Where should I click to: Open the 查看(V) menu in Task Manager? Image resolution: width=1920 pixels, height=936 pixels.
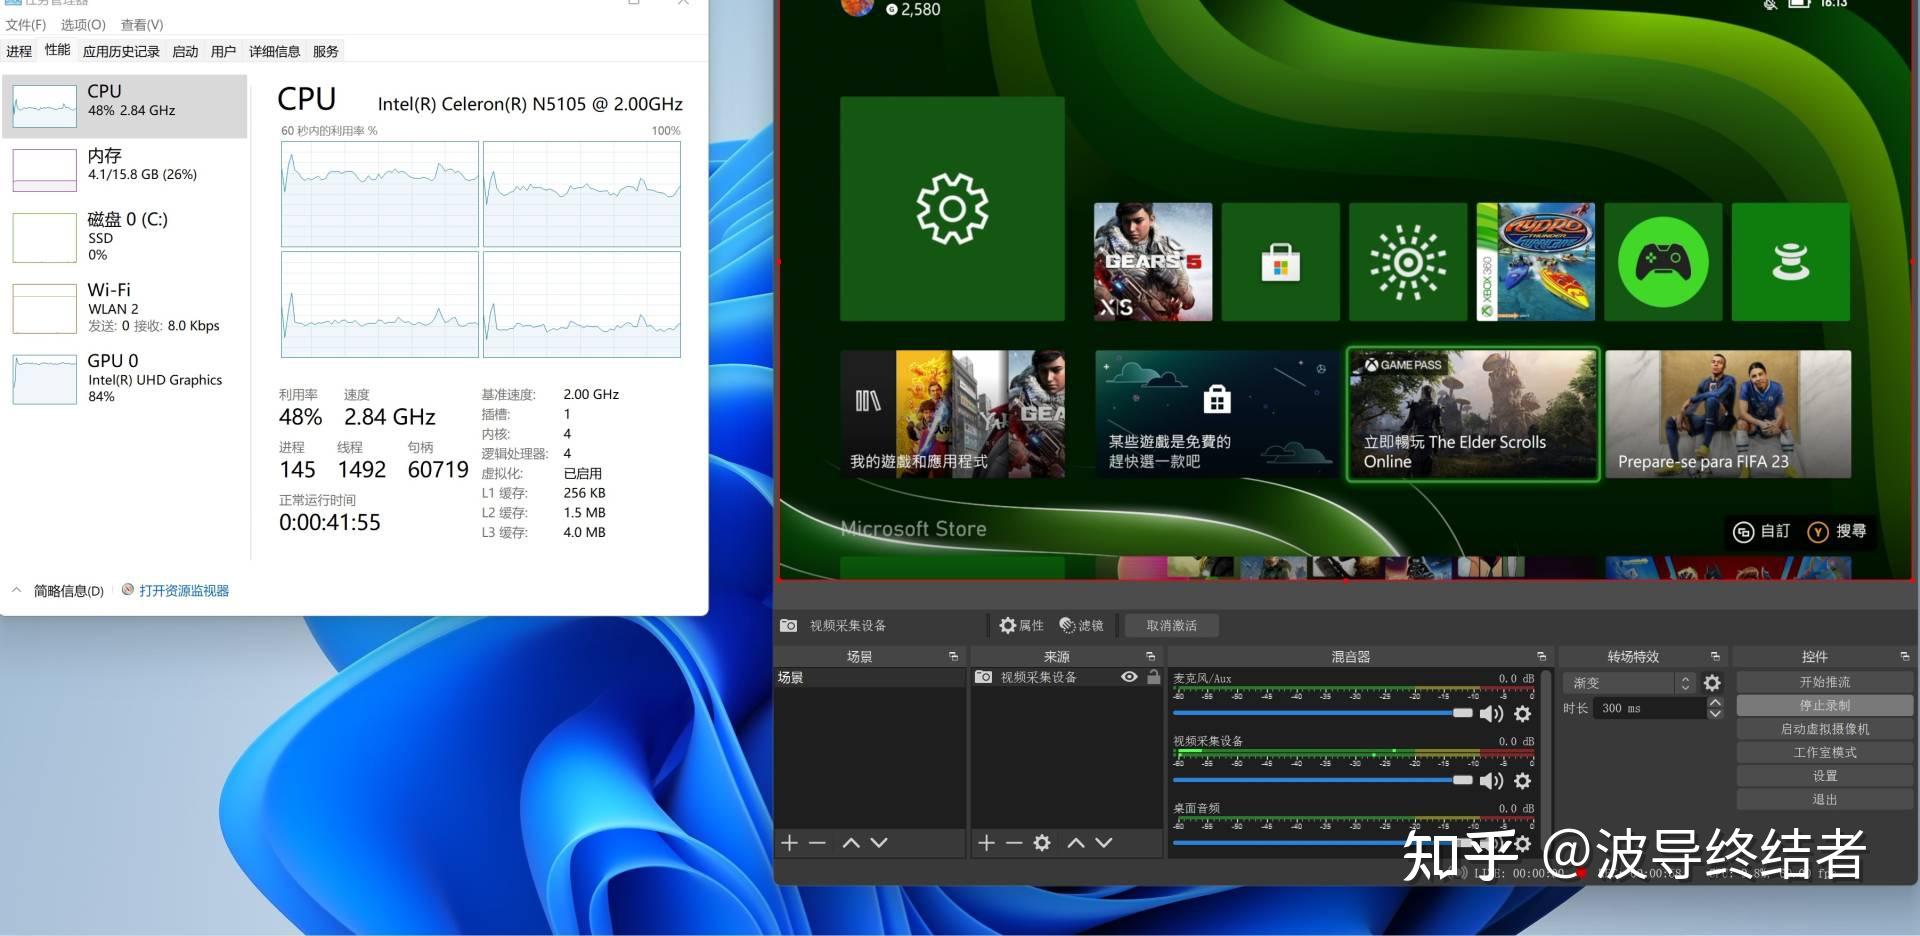[x=142, y=24]
